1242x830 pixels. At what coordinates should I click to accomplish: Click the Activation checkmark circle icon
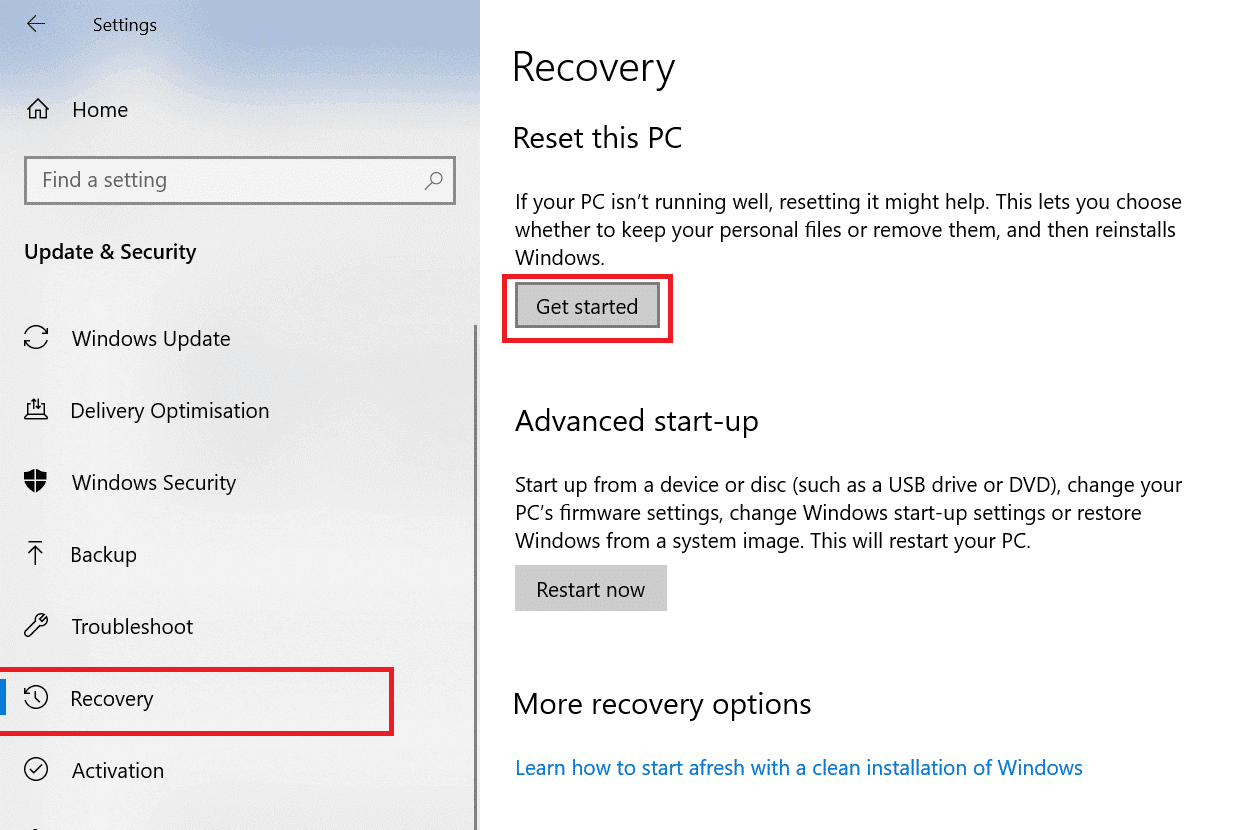(x=36, y=770)
